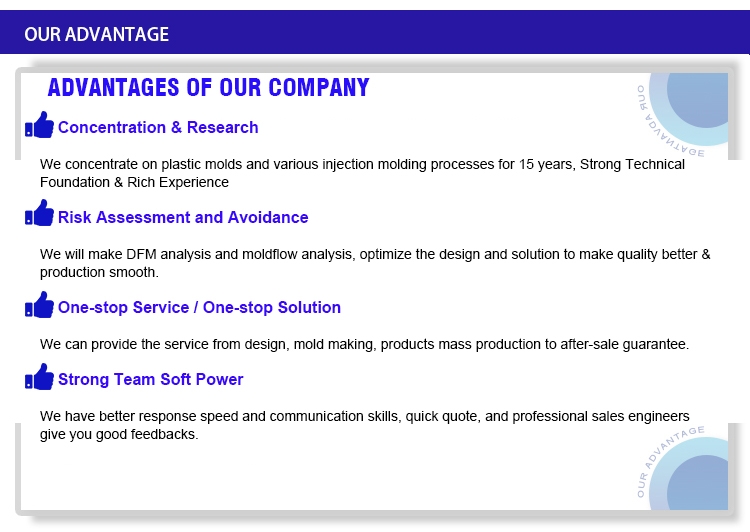Select the One-stop Service / One-stop Solution heading
750x532 pixels.
pos(199,307)
